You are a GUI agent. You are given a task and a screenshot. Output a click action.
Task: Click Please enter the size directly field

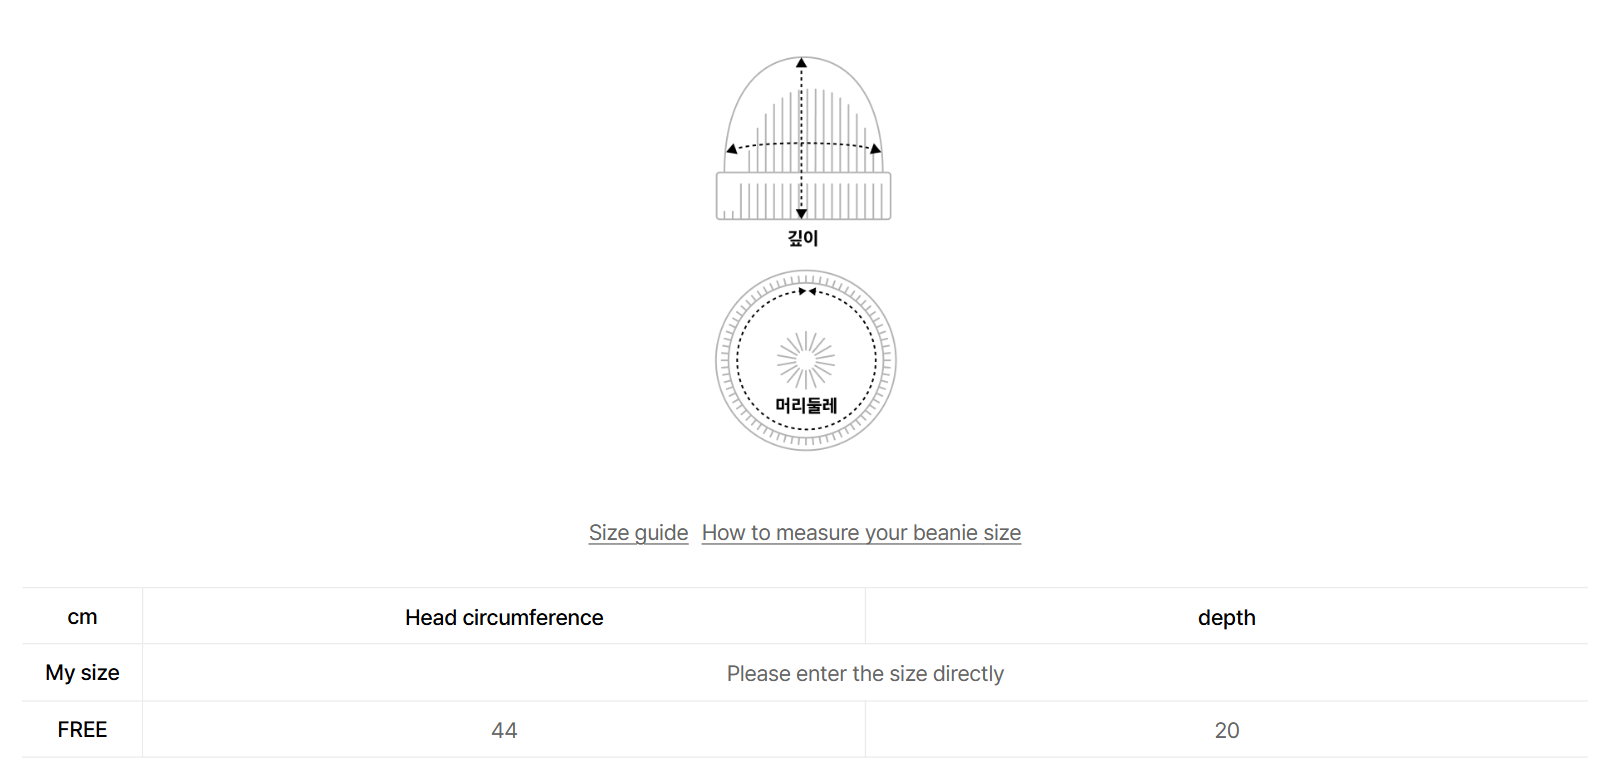click(865, 673)
